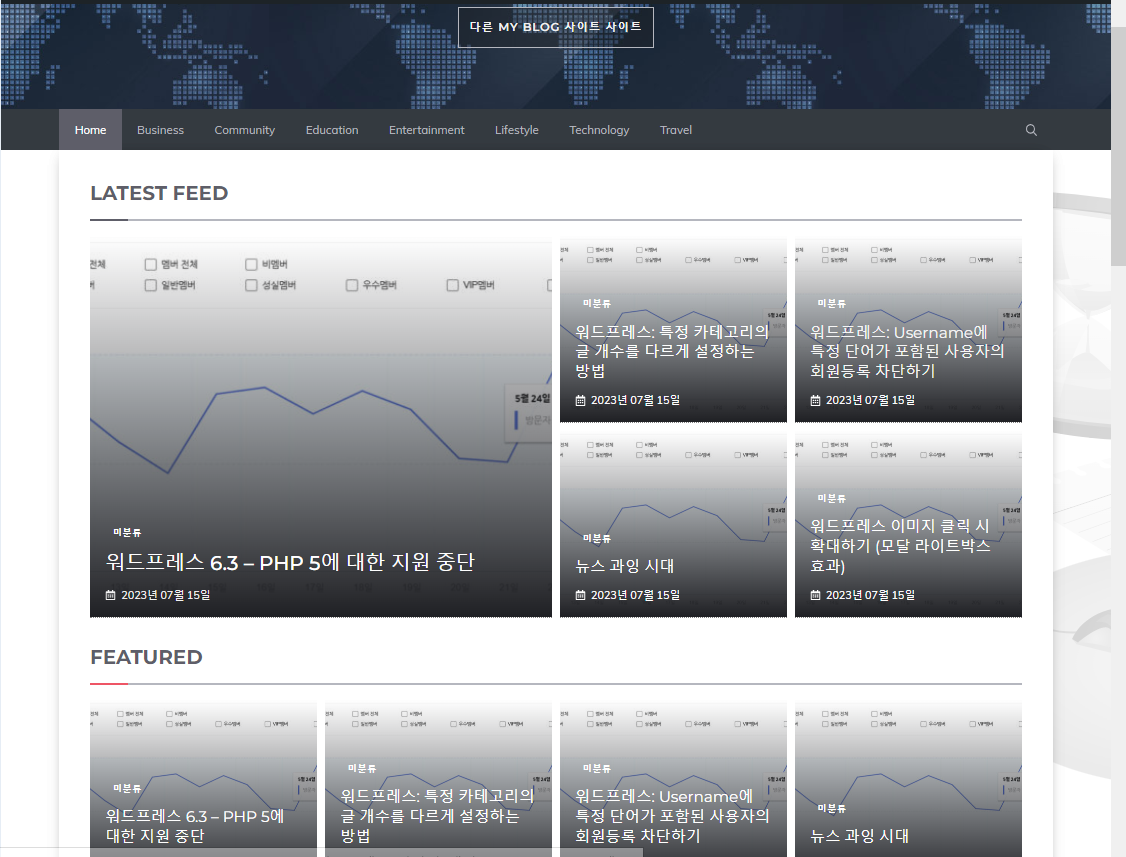This screenshot has width=1126, height=857.
Task: Click the 다른 MY BLOG 사이트 header button
Action: coord(555,27)
